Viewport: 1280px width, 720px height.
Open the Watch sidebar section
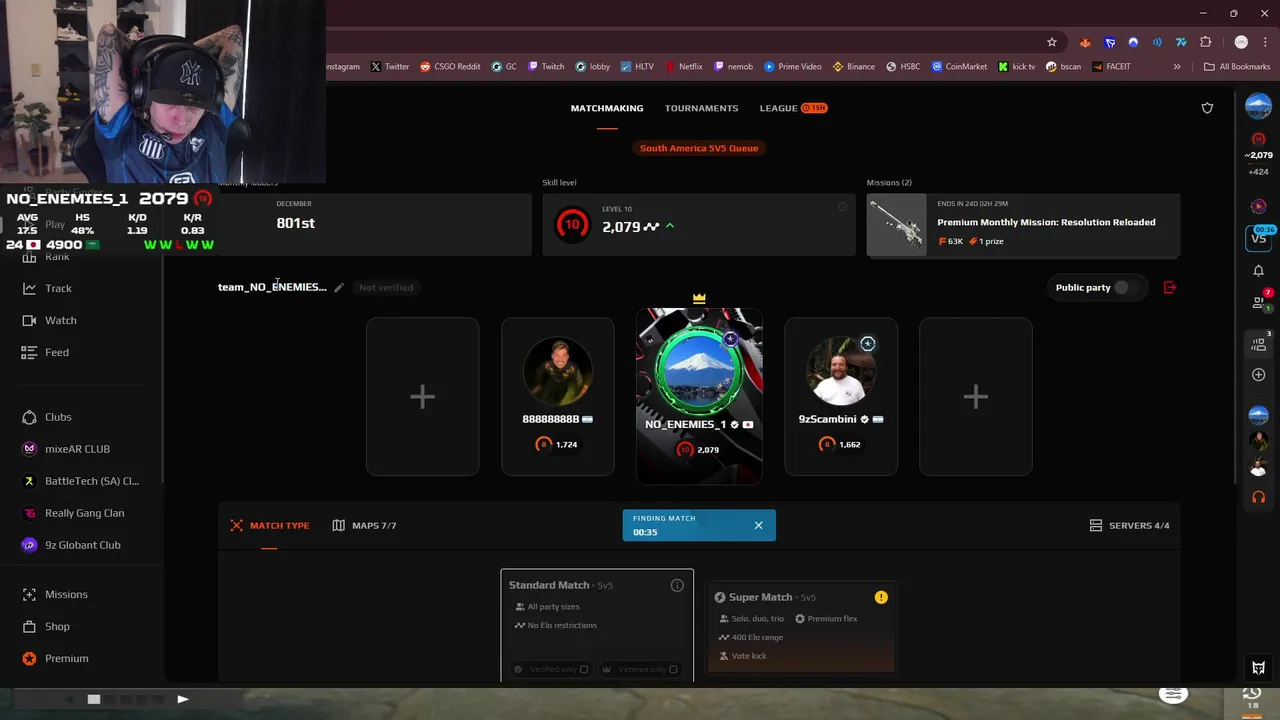[60, 320]
